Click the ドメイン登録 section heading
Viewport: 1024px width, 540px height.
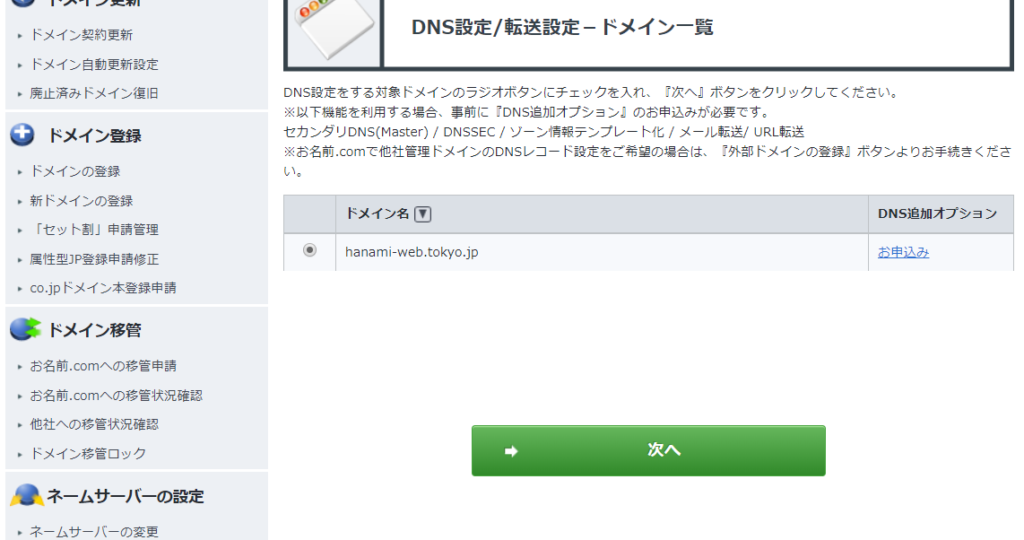pos(94,136)
